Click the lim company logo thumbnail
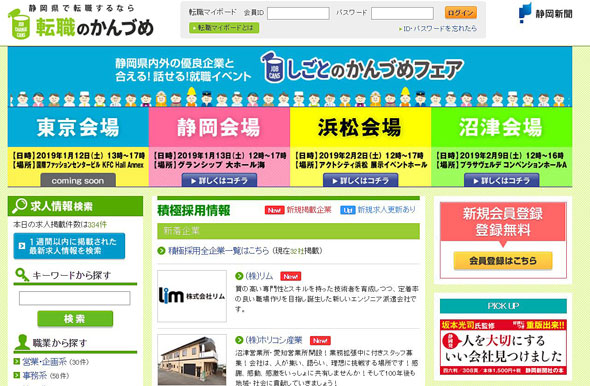Image resolution: width=590 pixels, height=386 pixels. tap(192, 296)
